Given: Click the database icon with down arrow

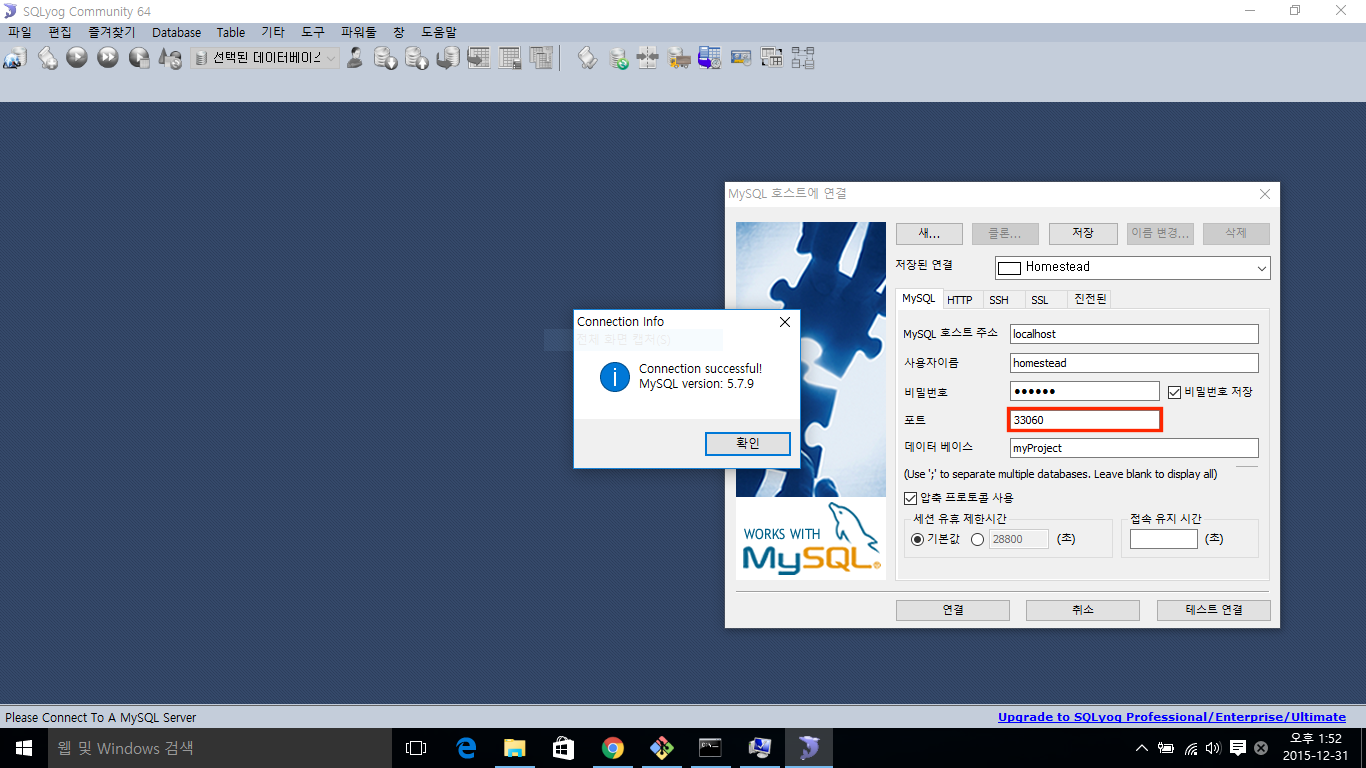Looking at the screenshot, I should [x=386, y=58].
